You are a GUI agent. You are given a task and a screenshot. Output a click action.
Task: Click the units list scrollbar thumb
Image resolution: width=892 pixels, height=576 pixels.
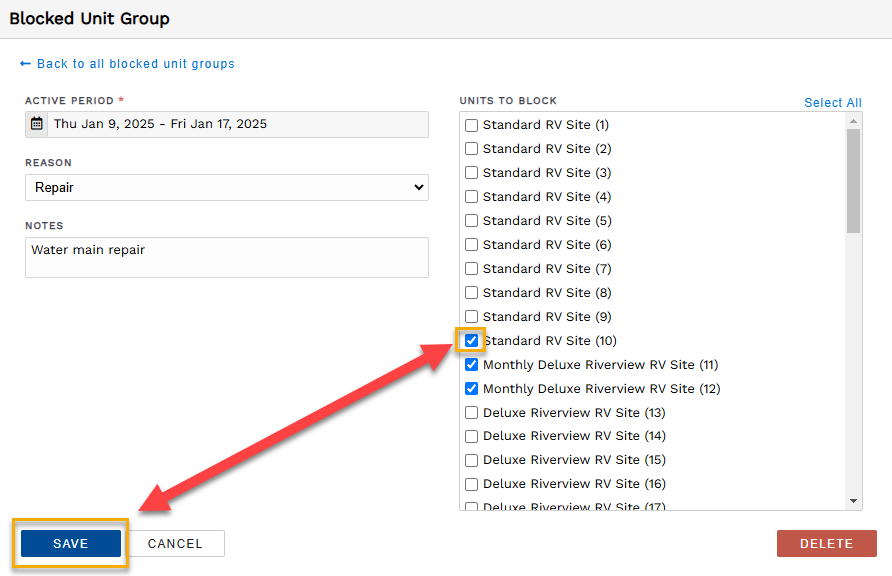point(853,180)
